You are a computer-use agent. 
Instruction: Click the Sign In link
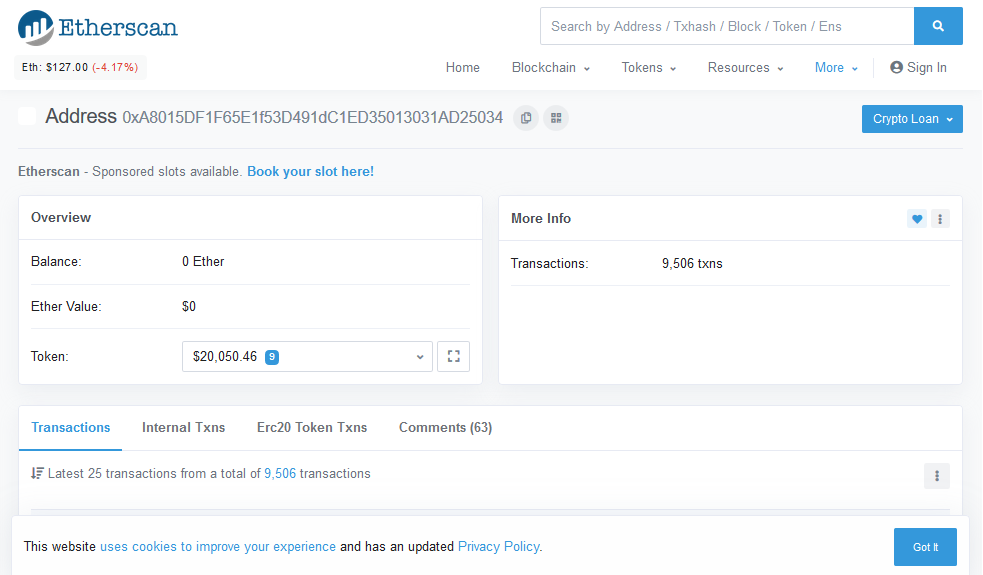(x=918, y=68)
